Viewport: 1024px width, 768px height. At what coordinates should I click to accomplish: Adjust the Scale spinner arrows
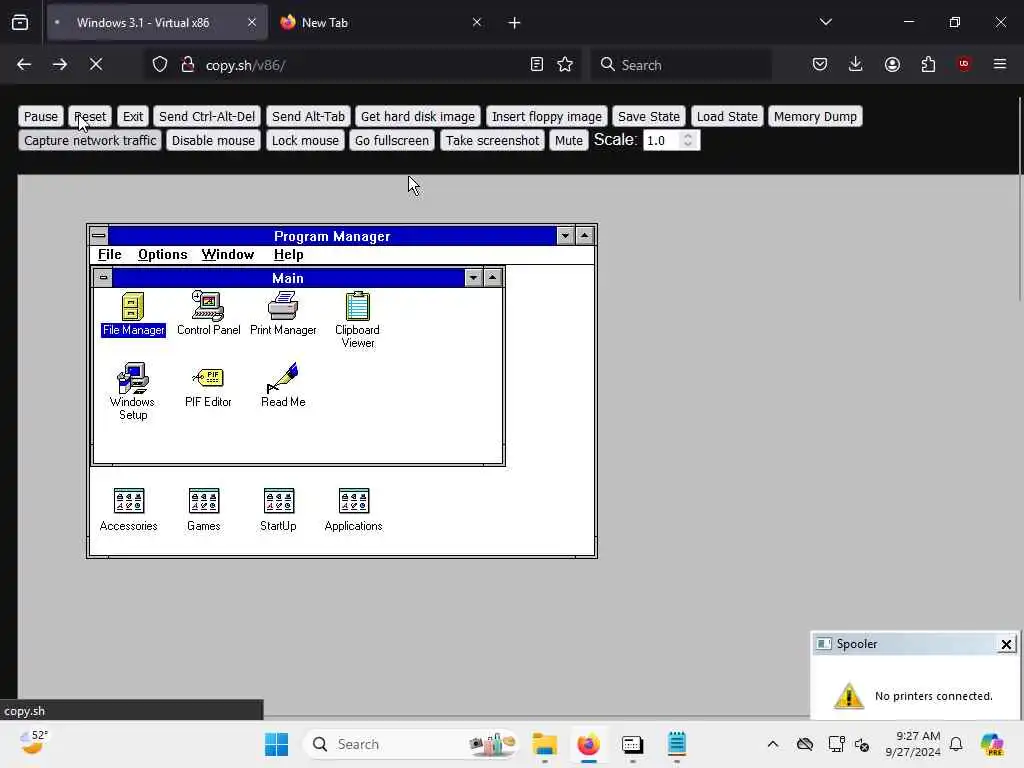click(688, 140)
